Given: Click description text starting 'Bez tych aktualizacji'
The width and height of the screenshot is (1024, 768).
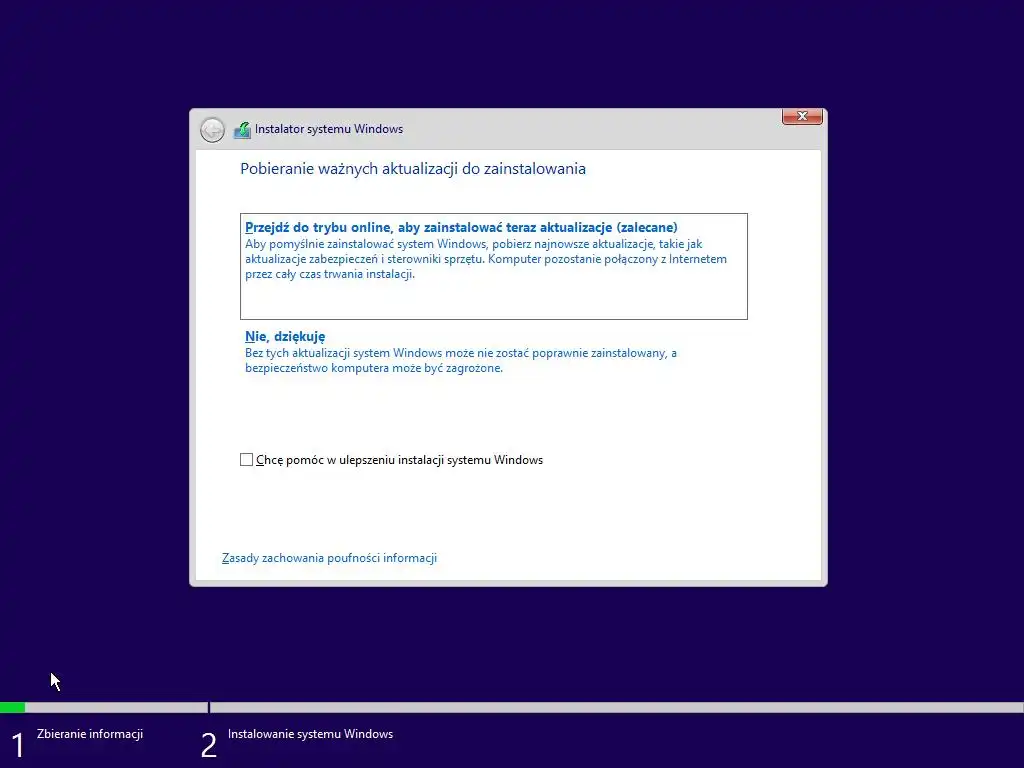Looking at the screenshot, I should (461, 360).
